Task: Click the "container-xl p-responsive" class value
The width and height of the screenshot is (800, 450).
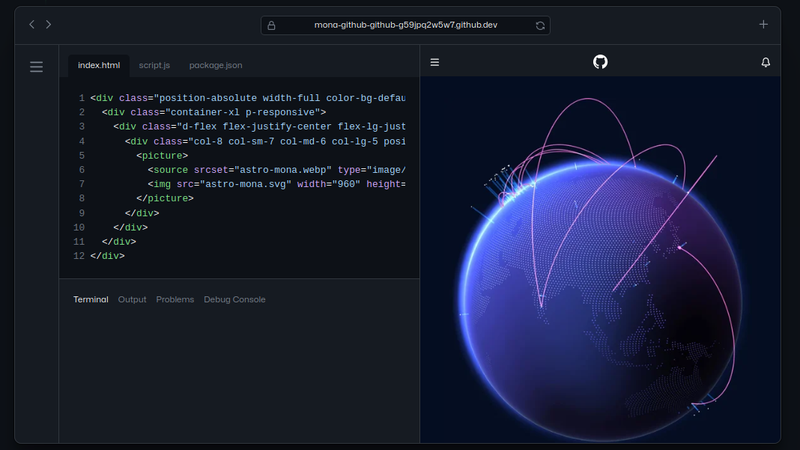Action: [x=243, y=112]
